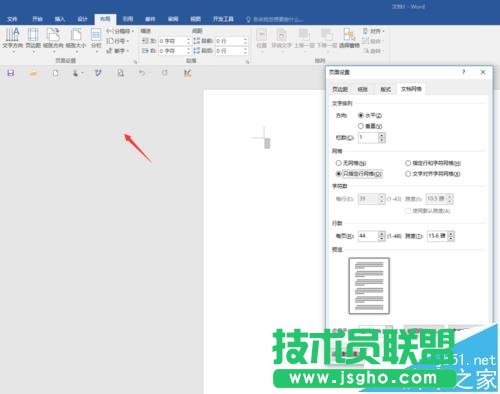Increase the 栏数 columns stepper value
500x394 pixels.
[x=382, y=135]
